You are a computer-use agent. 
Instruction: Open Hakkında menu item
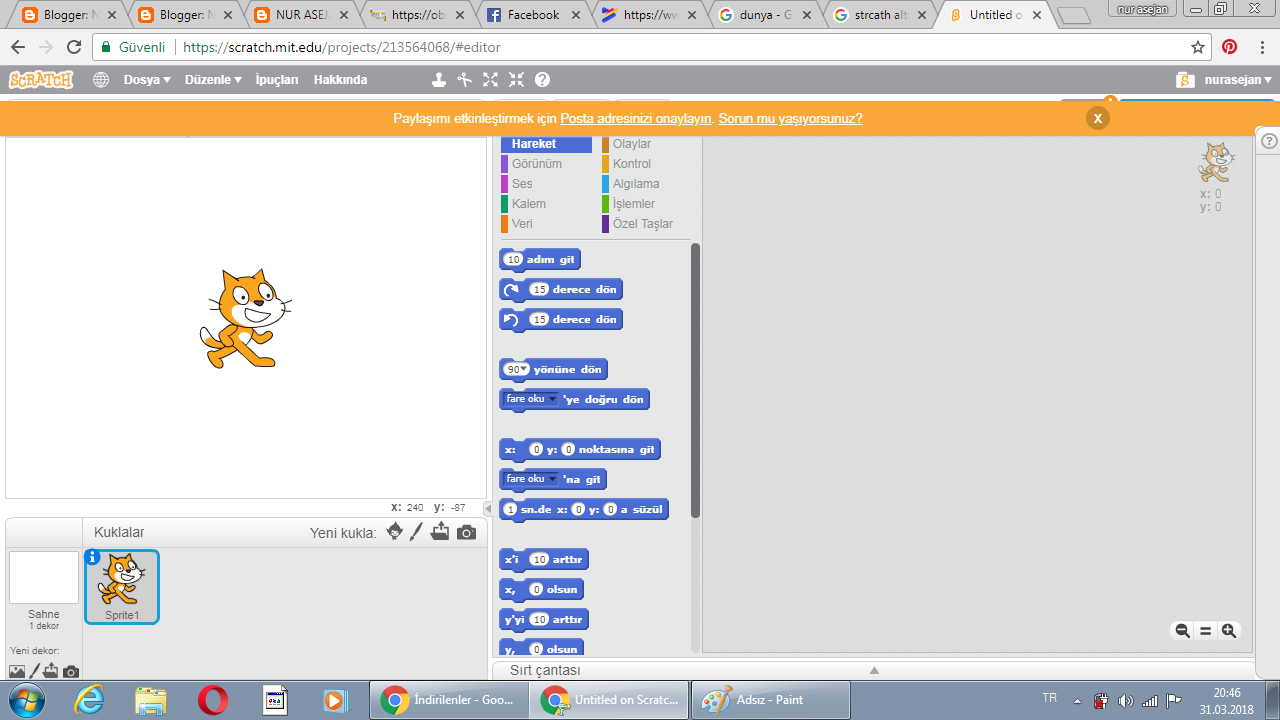click(x=340, y=80)
